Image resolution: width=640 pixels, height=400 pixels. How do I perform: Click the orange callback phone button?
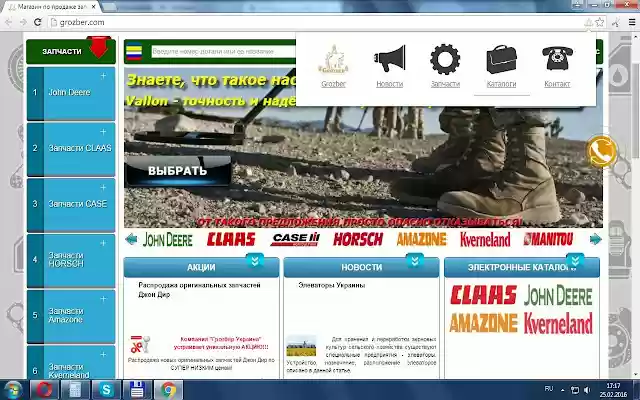click(x=602, y=151)
